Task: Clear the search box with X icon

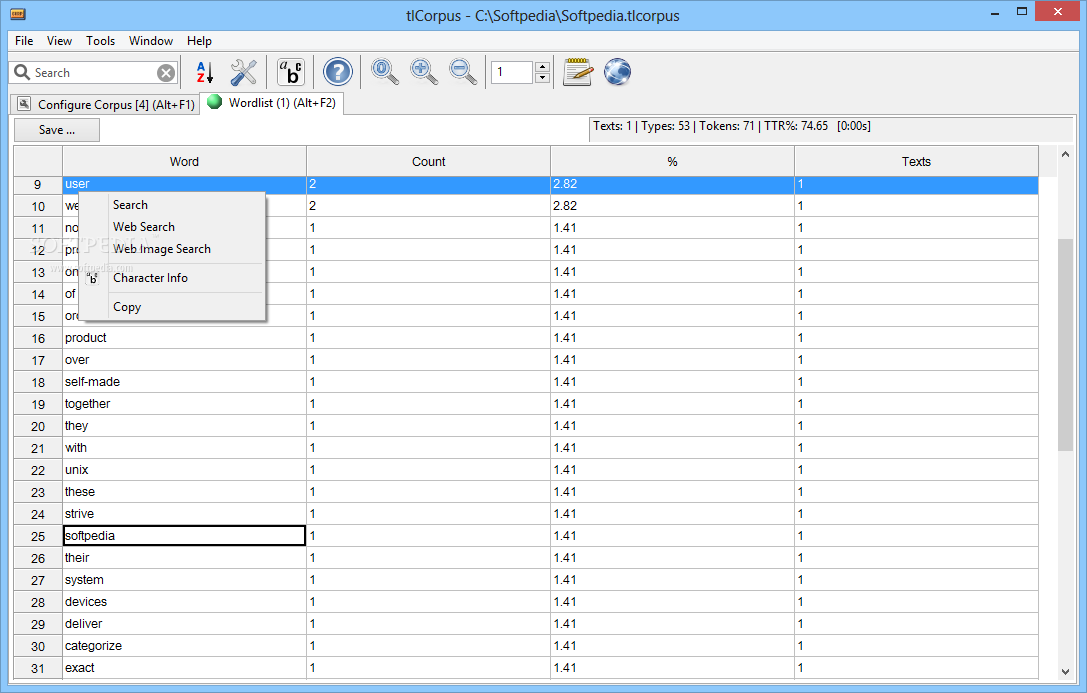Action: click(x=166, y=73)
